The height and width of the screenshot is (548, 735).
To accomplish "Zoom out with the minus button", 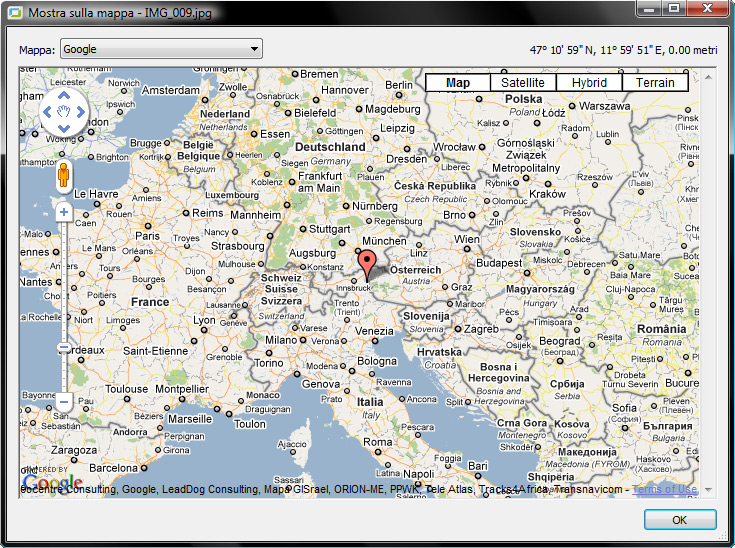I will pyautogui.click(x=64, y=402).
